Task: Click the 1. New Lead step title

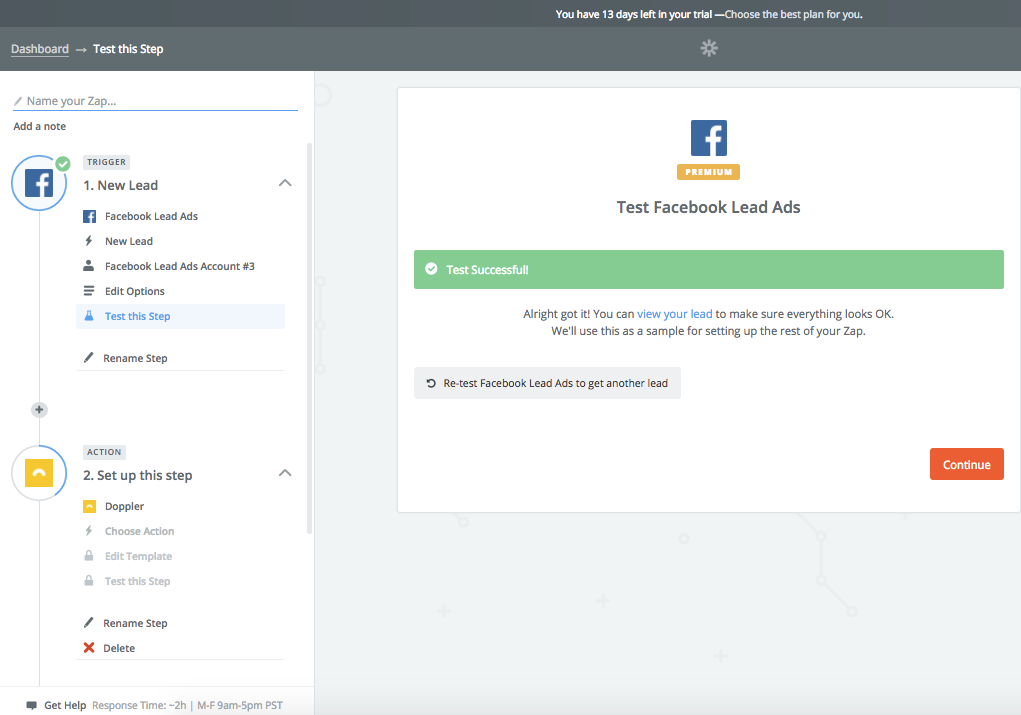Action: tap(120, 185)
